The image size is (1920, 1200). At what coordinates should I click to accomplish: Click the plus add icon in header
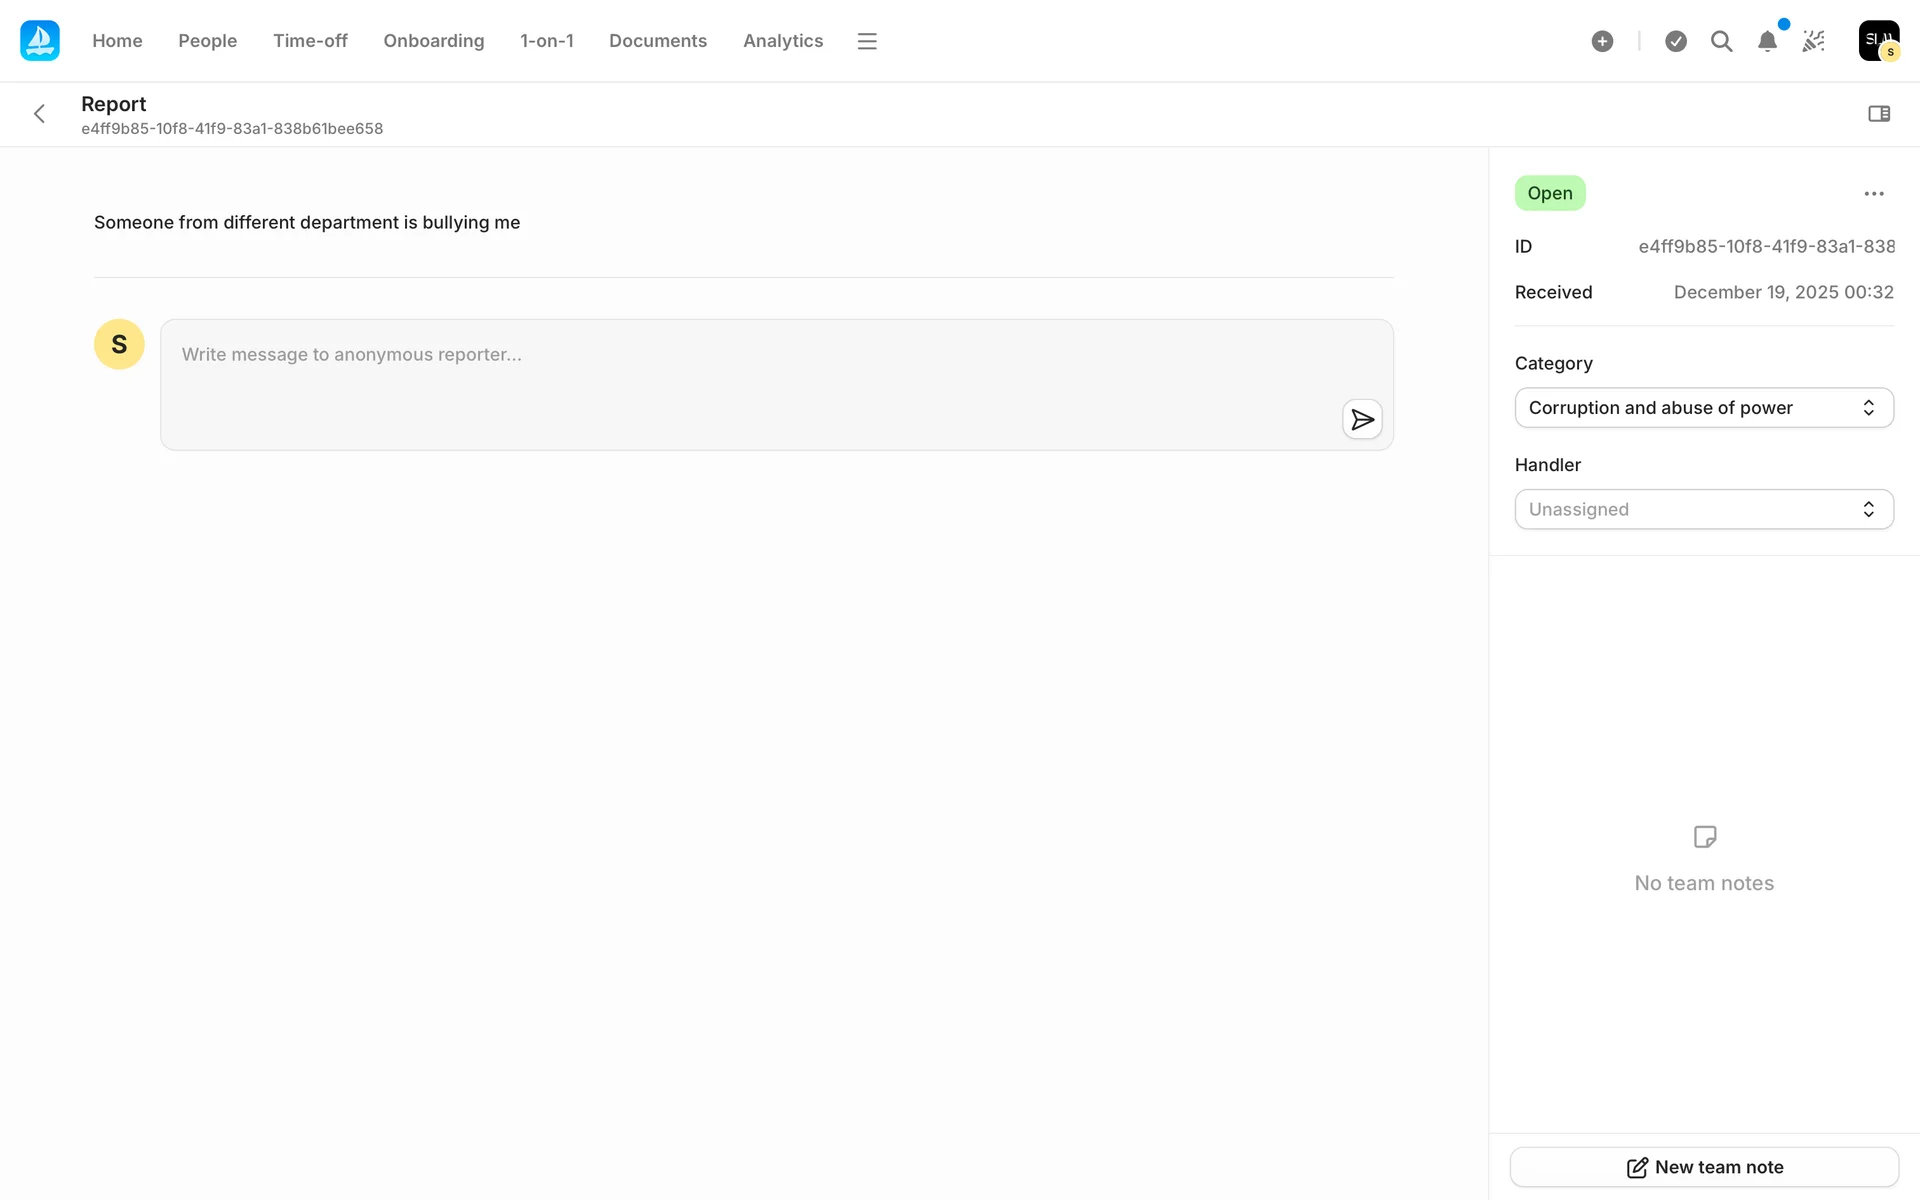[1602, 41]
